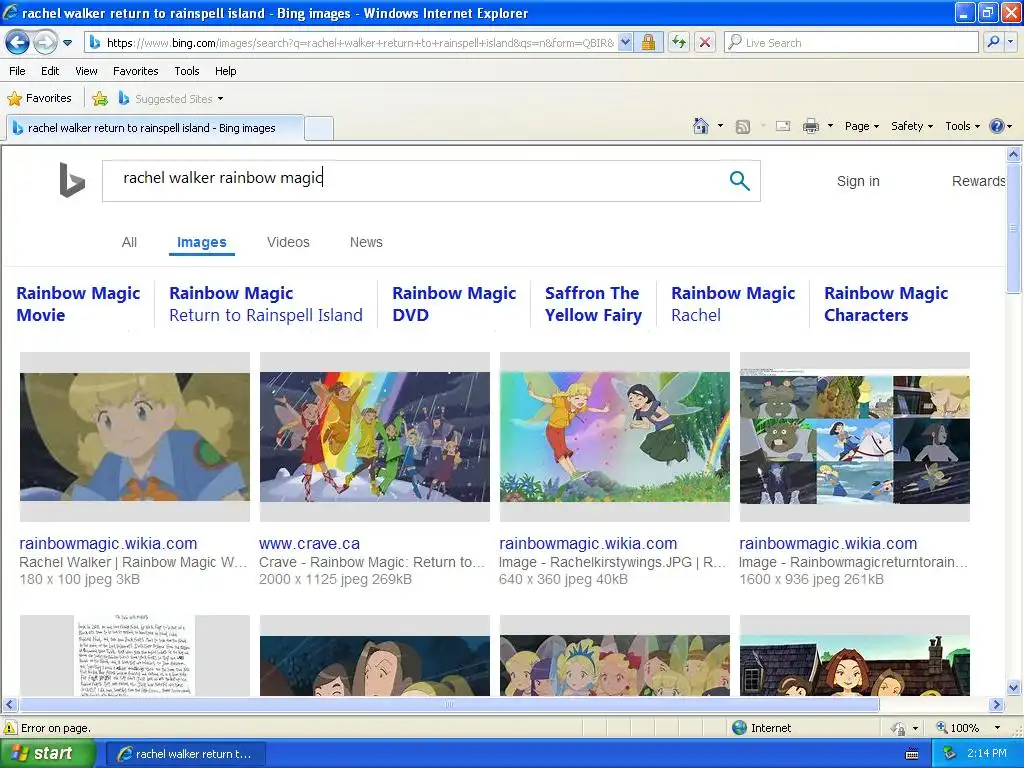Open the collage goblins thumbnail

click(x=855, y=437)
